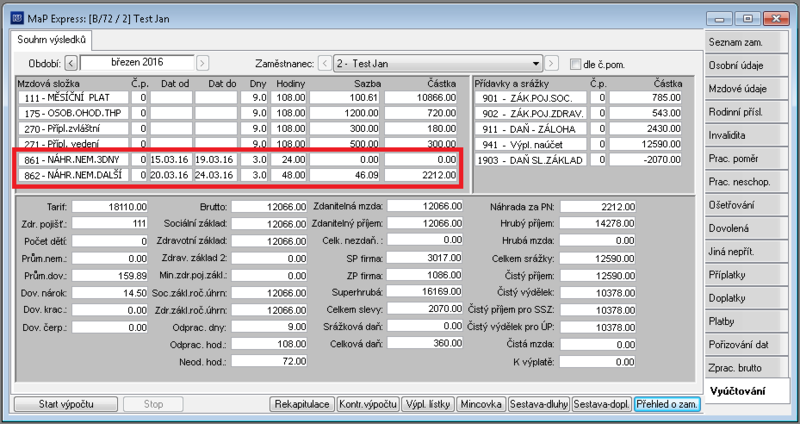Open Mincovka report

[481, 405]
